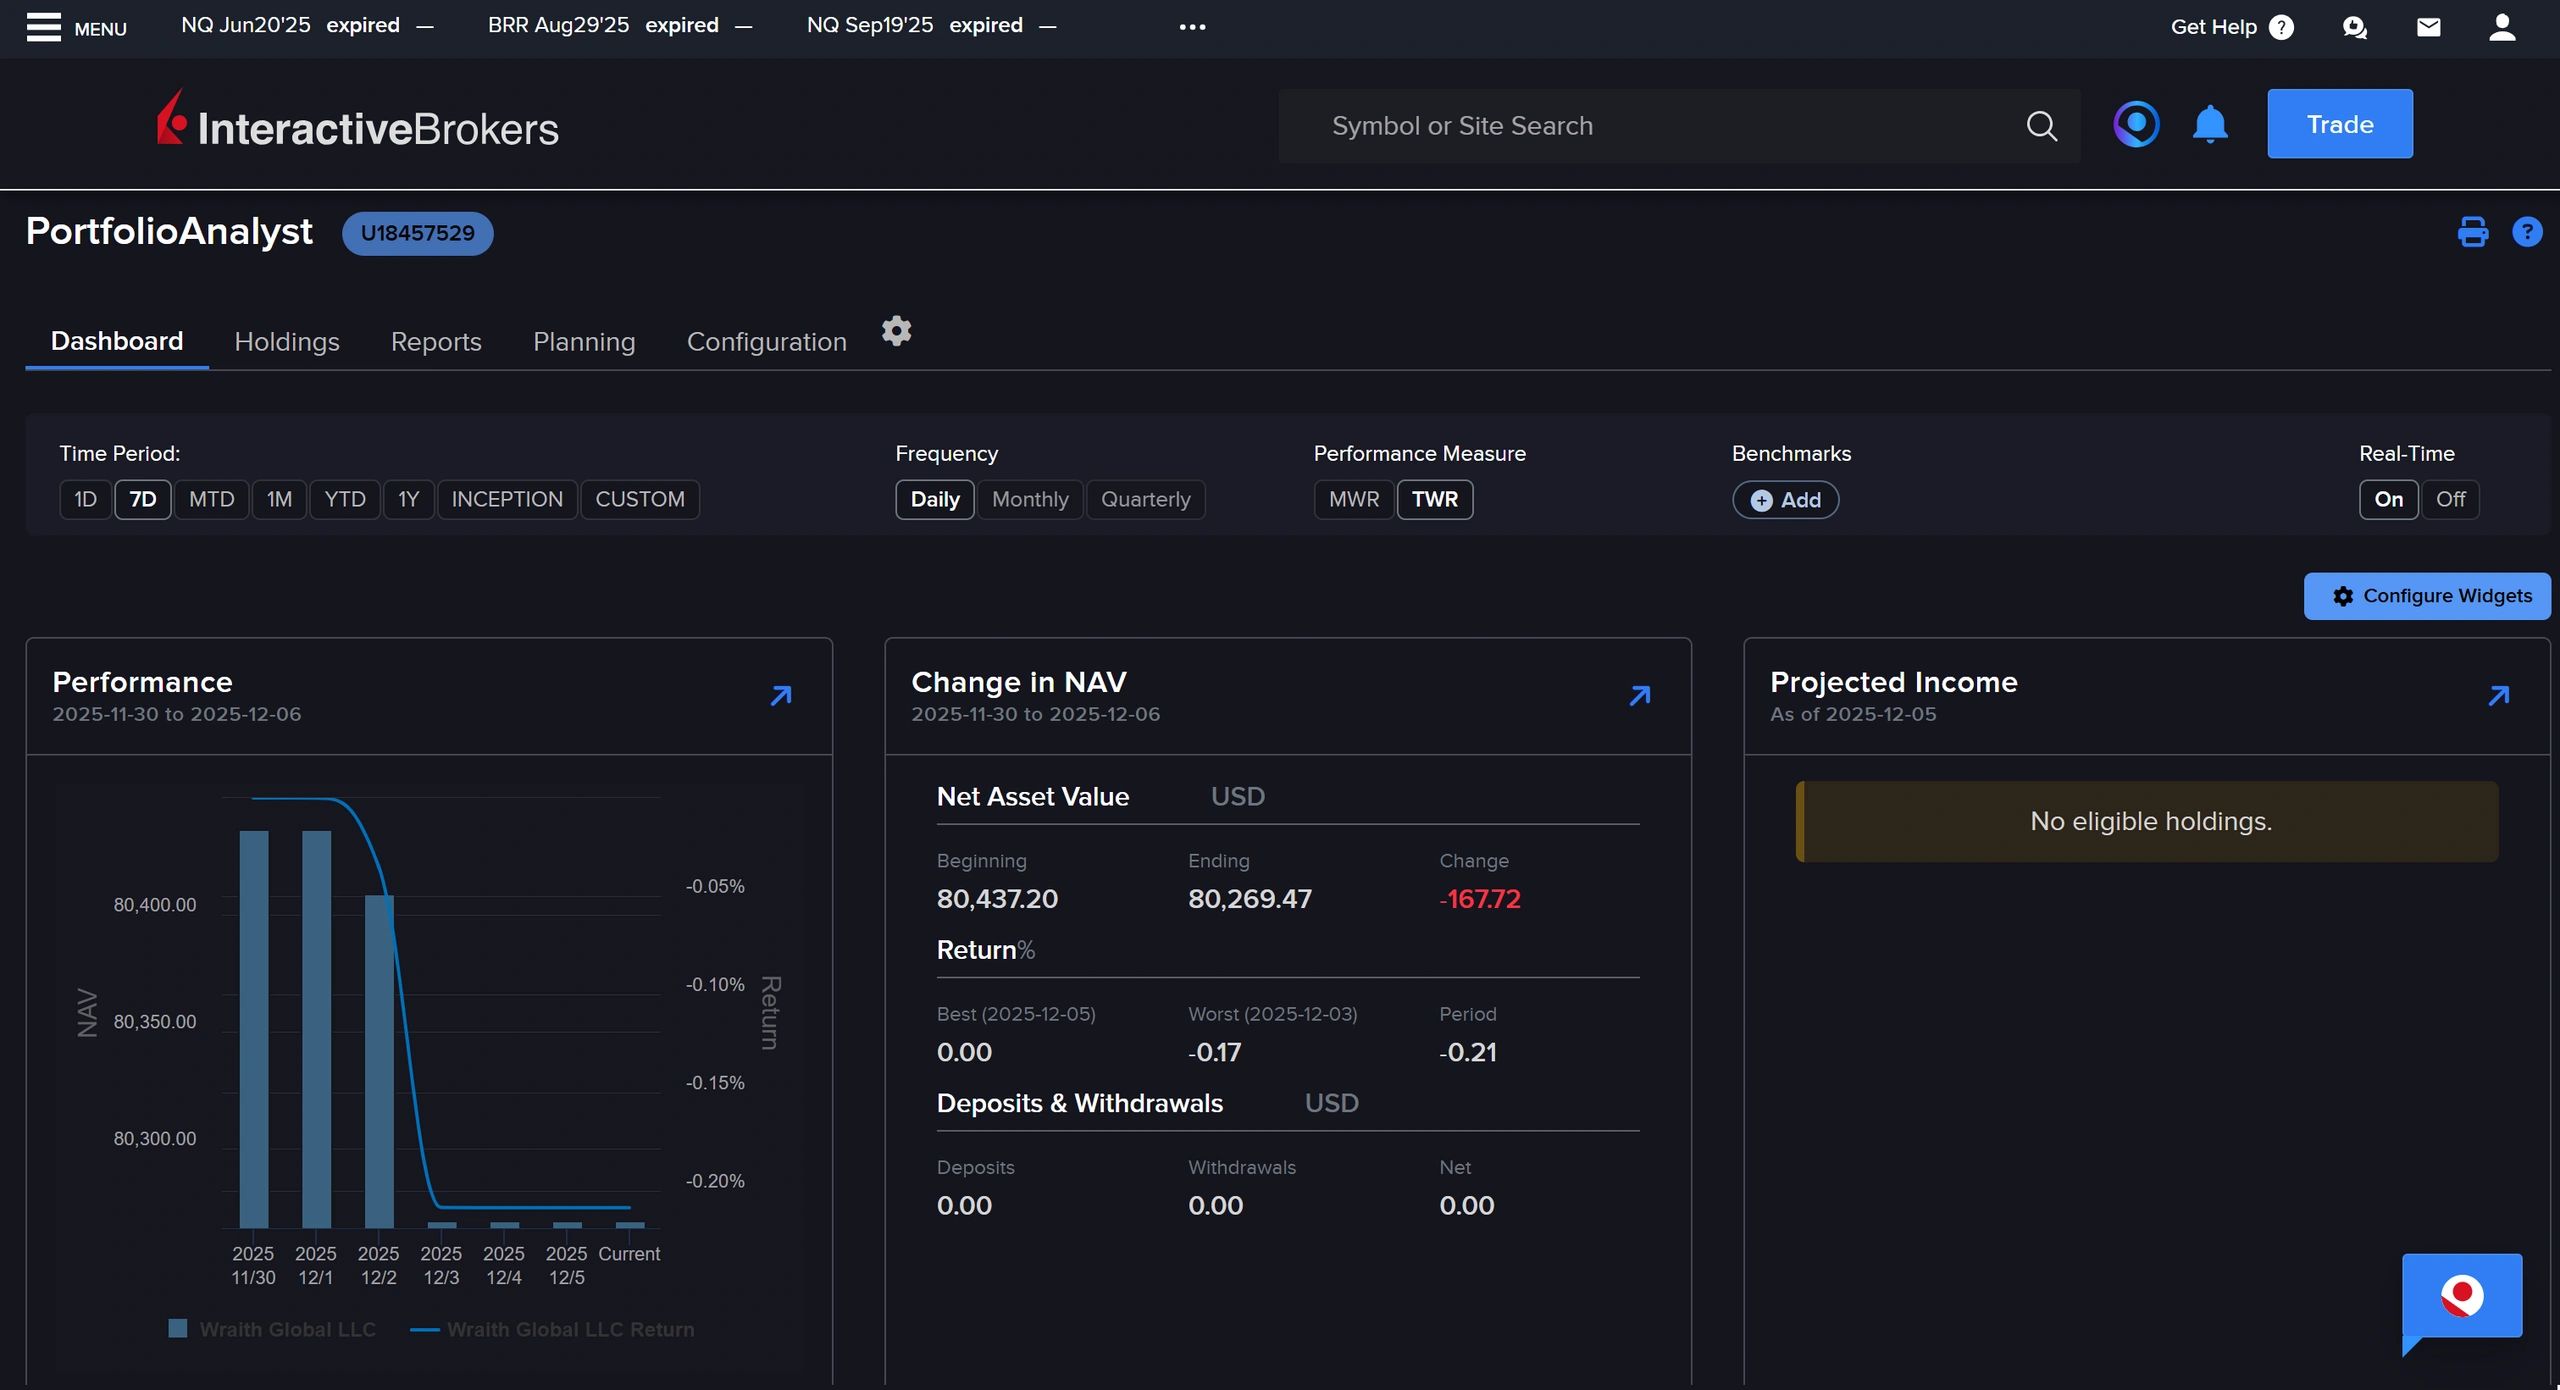Switch to the Holdings tab
Screen dimensions: 2560x1390
pyautogui.click(x=287, y=342)
